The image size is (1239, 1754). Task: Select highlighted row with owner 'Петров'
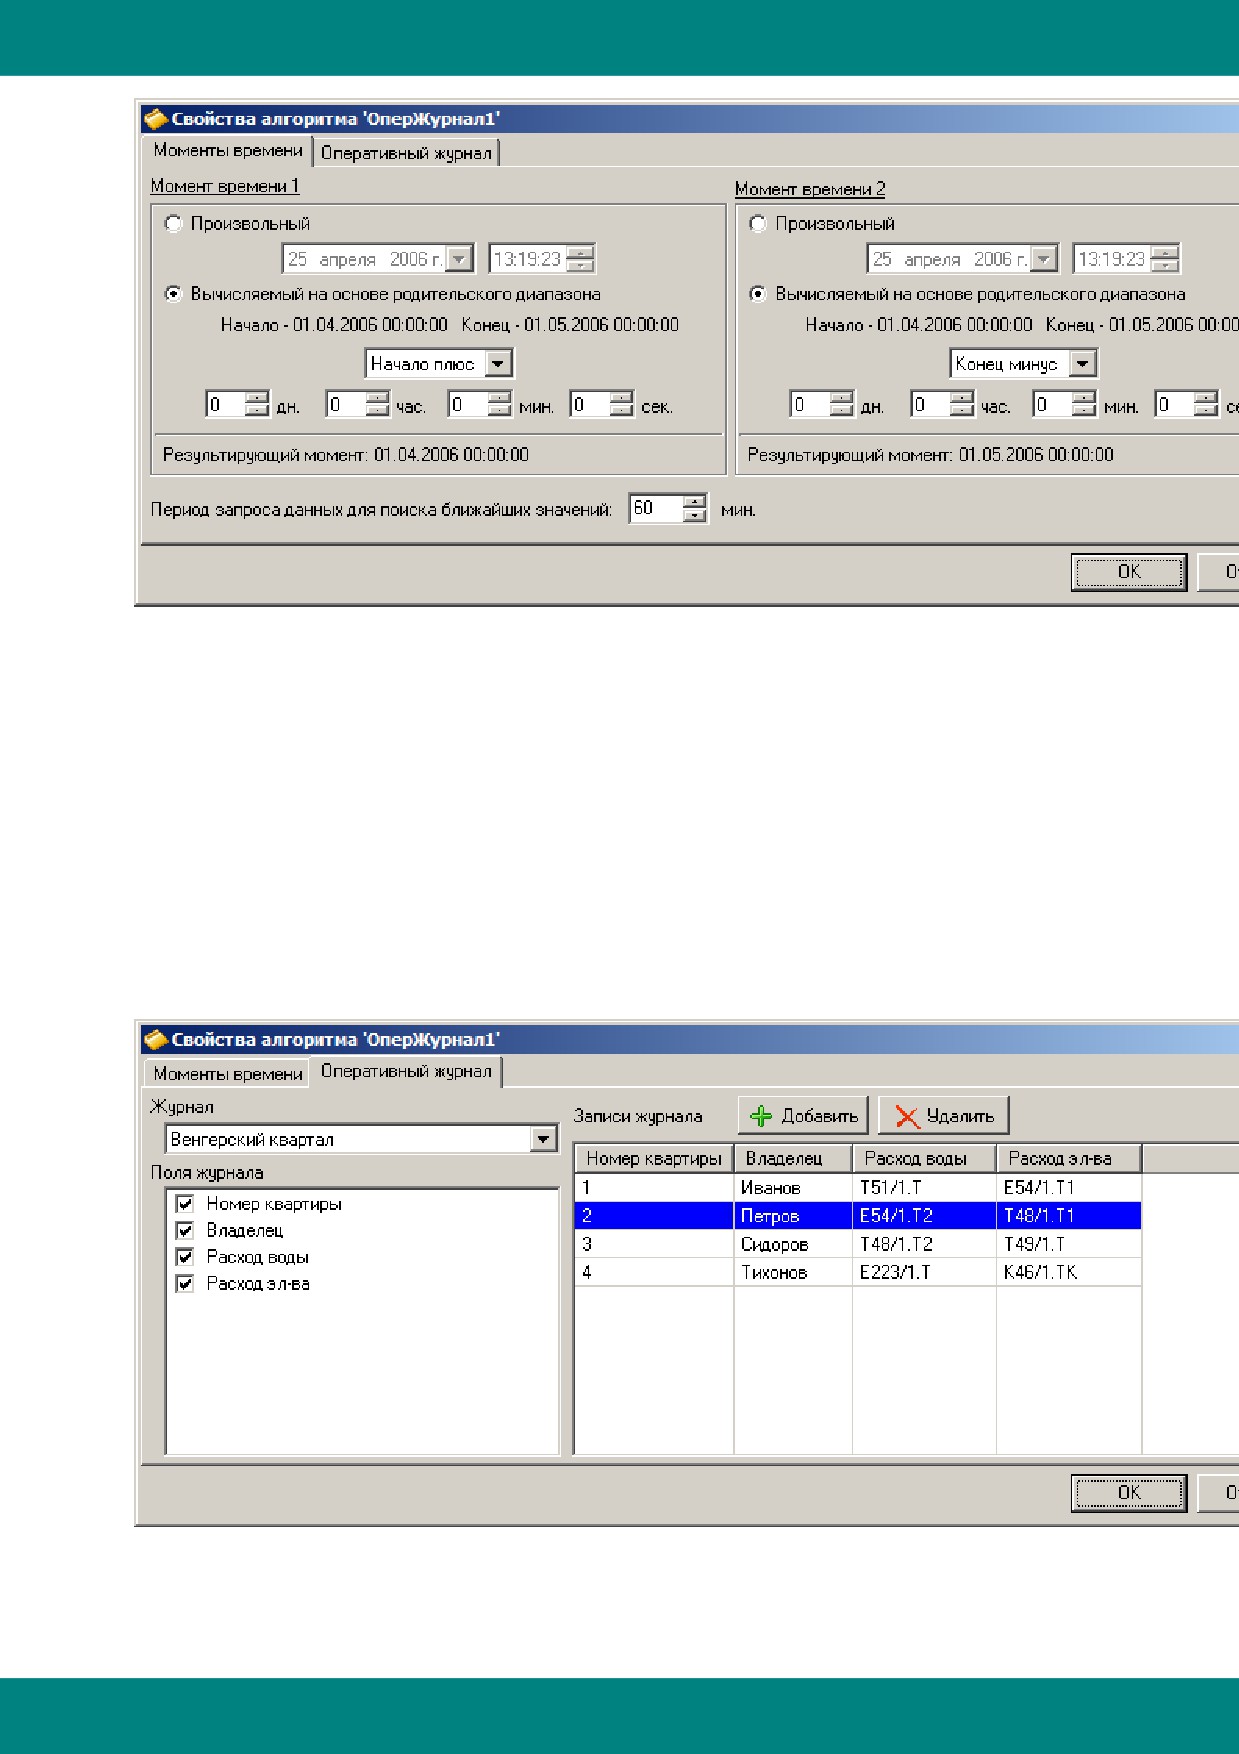(x=858, y=1216)
